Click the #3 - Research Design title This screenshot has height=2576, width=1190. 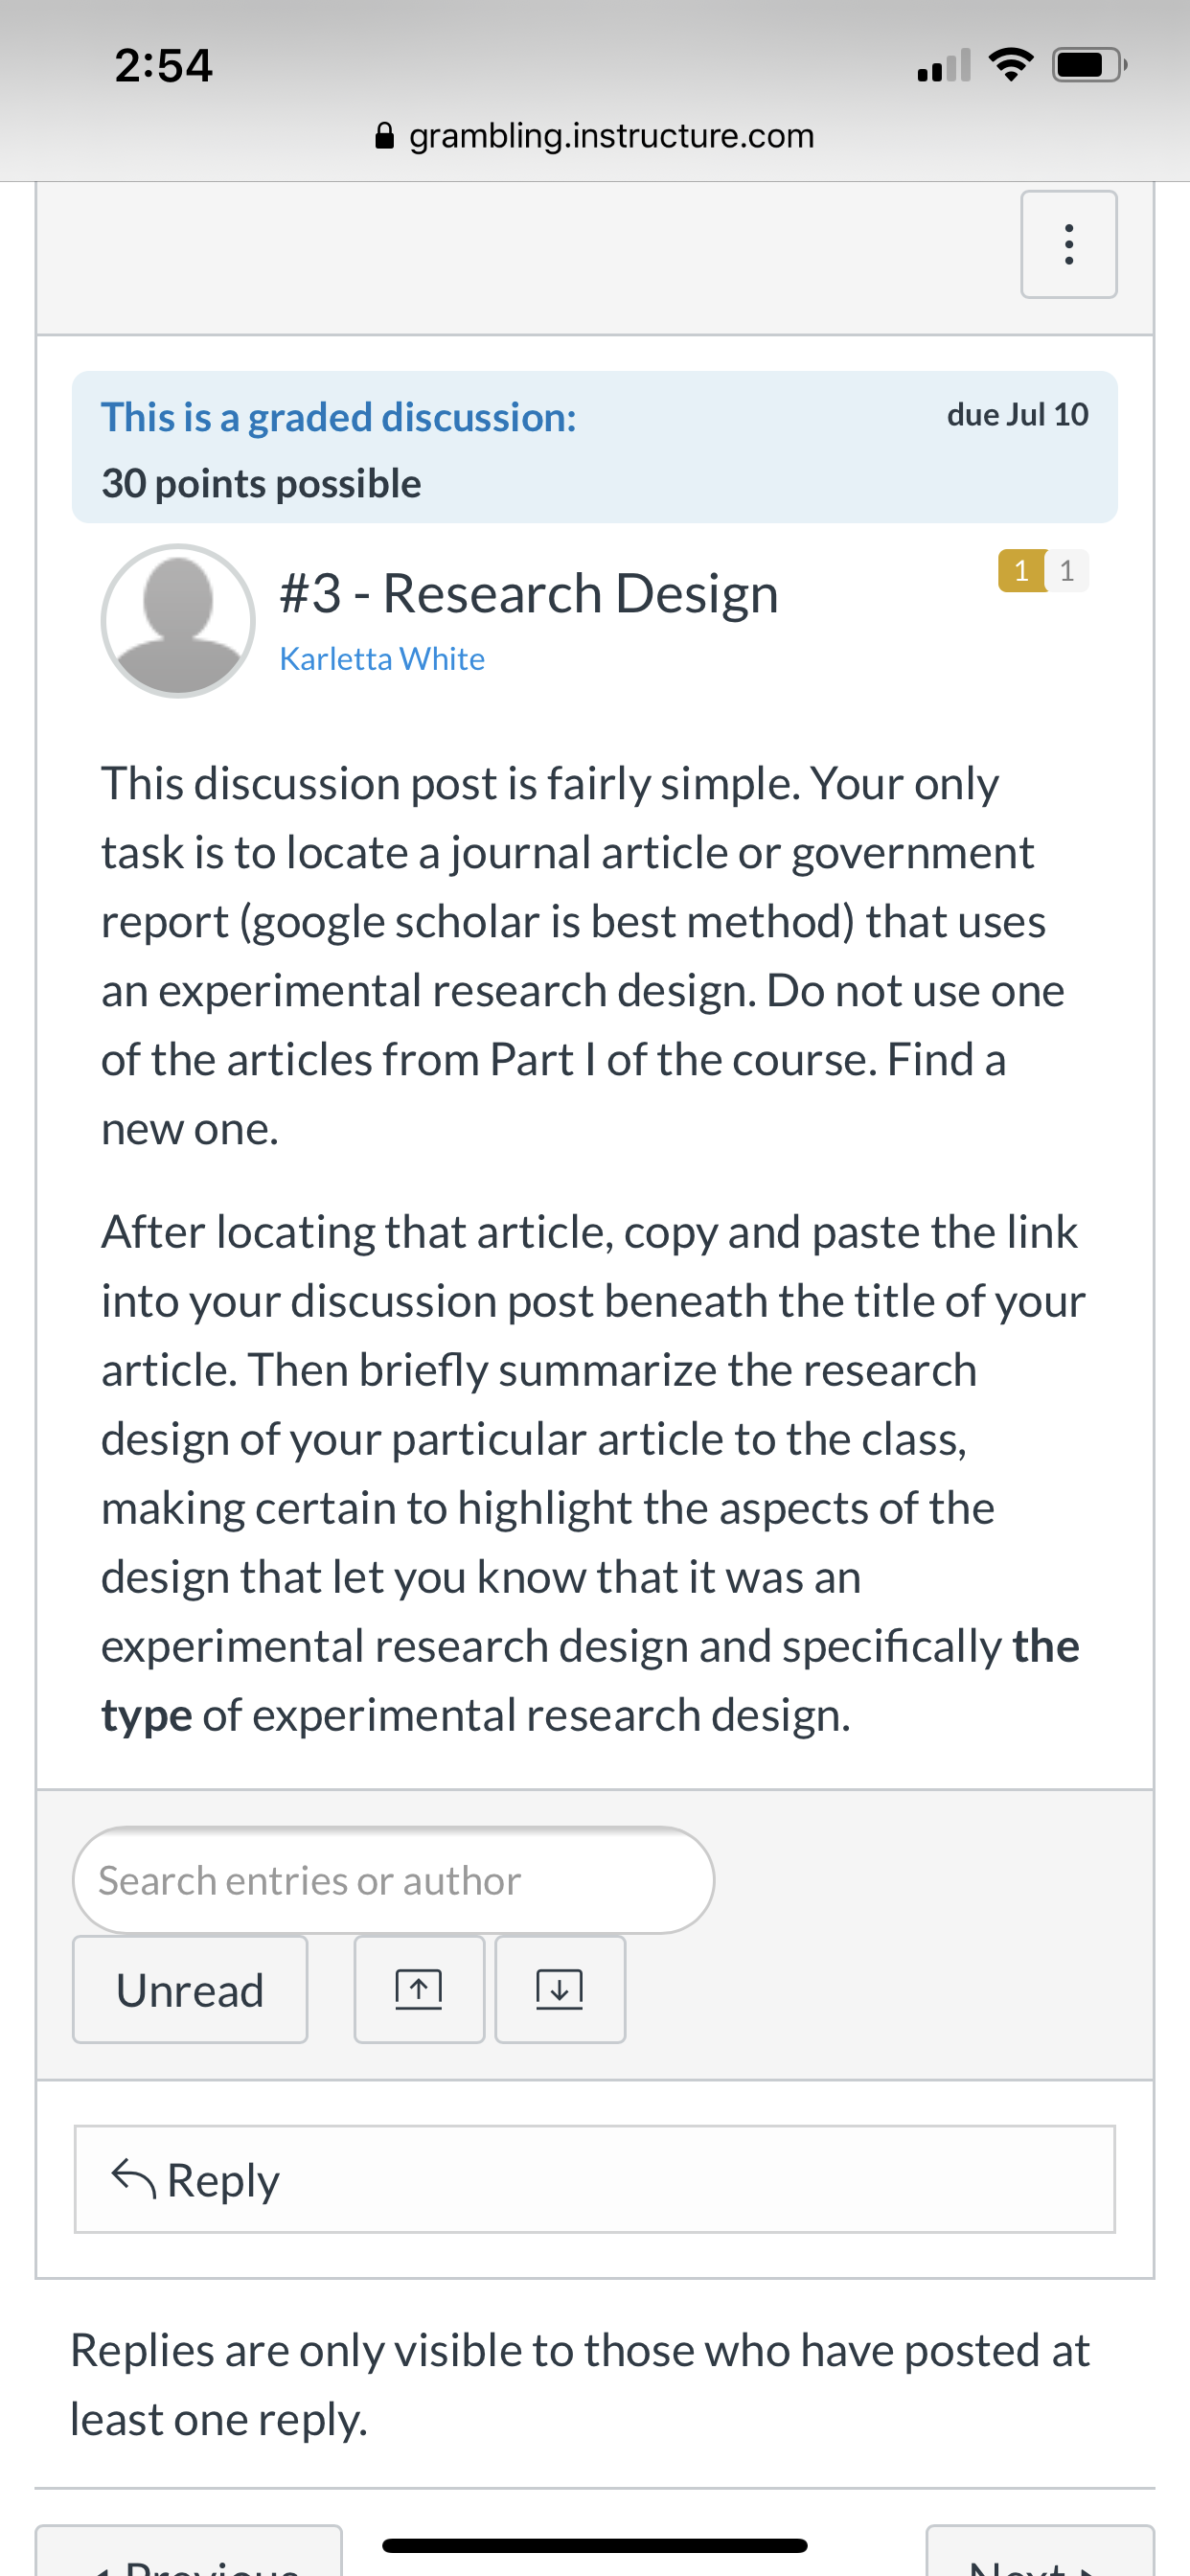pos(529,593)
